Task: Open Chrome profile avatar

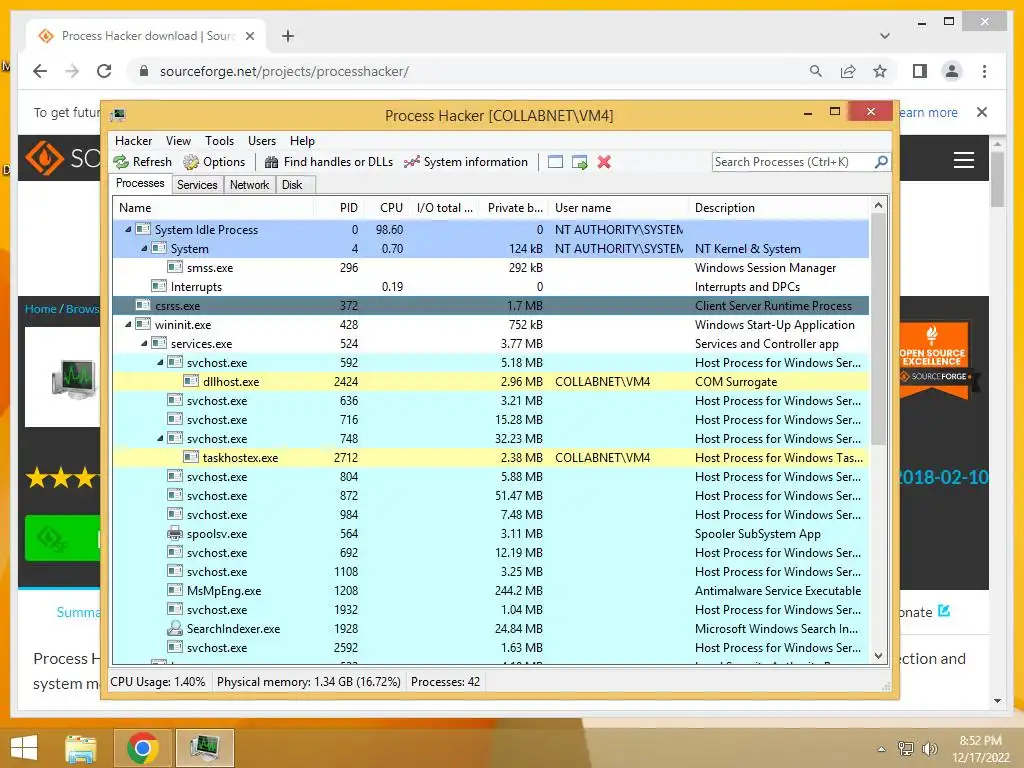Action: 952,71
